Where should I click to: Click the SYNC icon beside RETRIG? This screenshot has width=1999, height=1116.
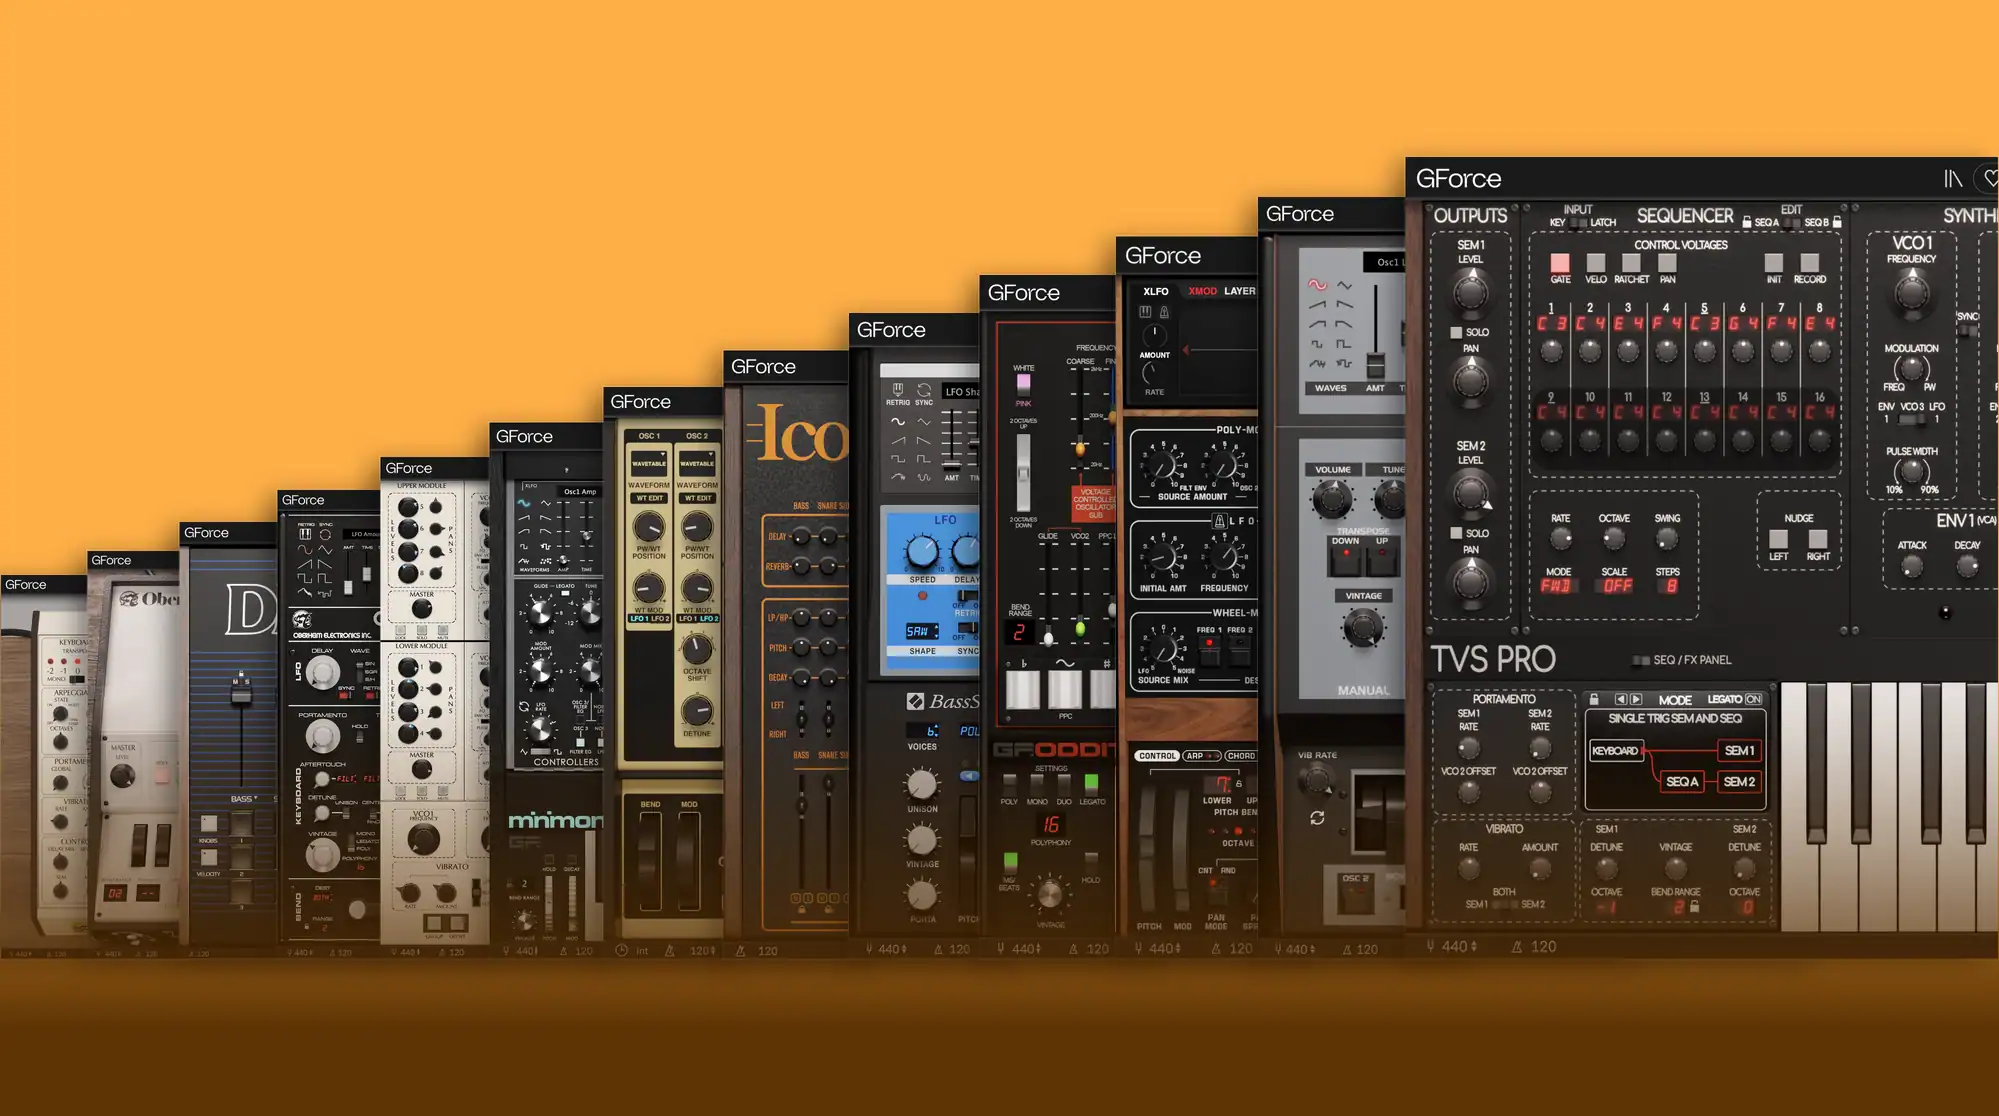tap(924, 389)
